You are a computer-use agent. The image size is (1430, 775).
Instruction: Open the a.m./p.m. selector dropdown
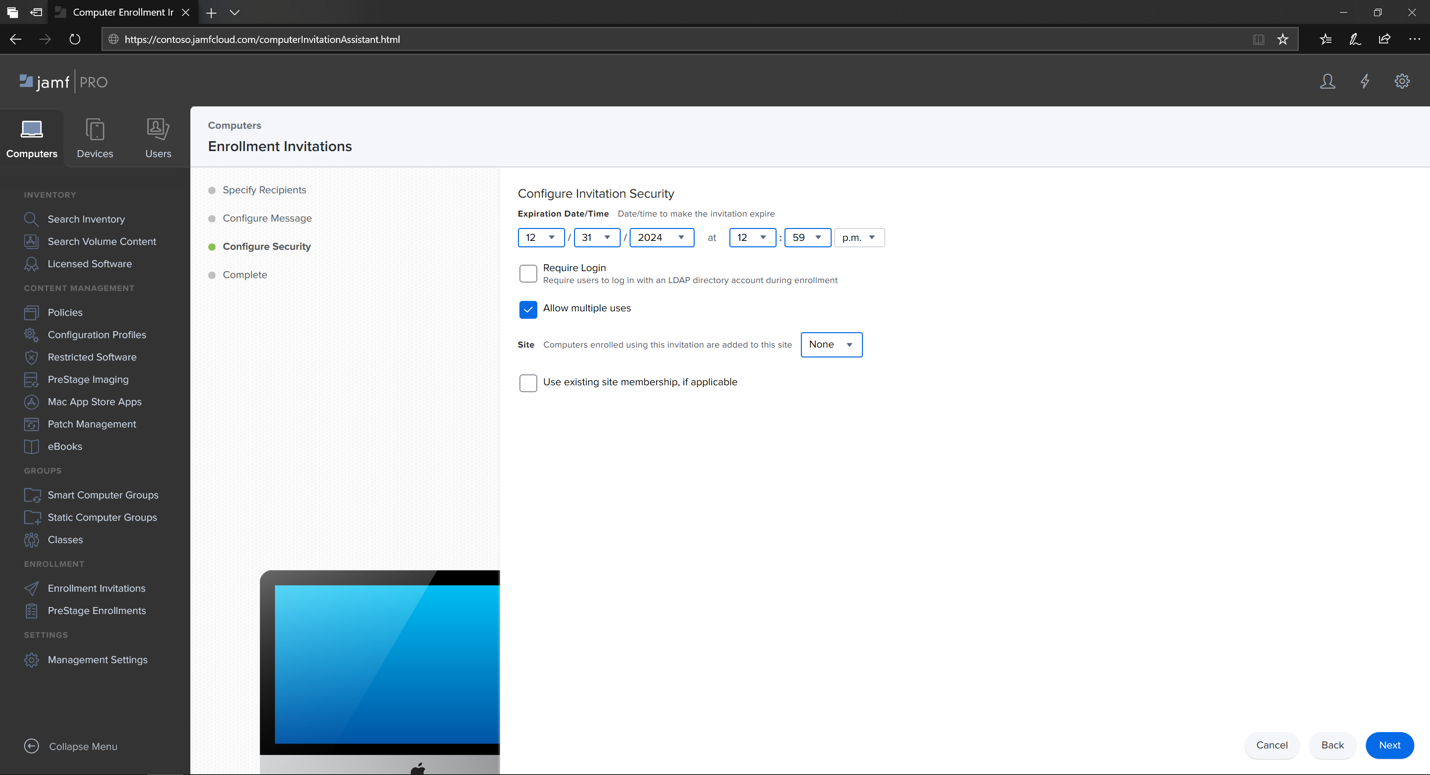[859, 238]
